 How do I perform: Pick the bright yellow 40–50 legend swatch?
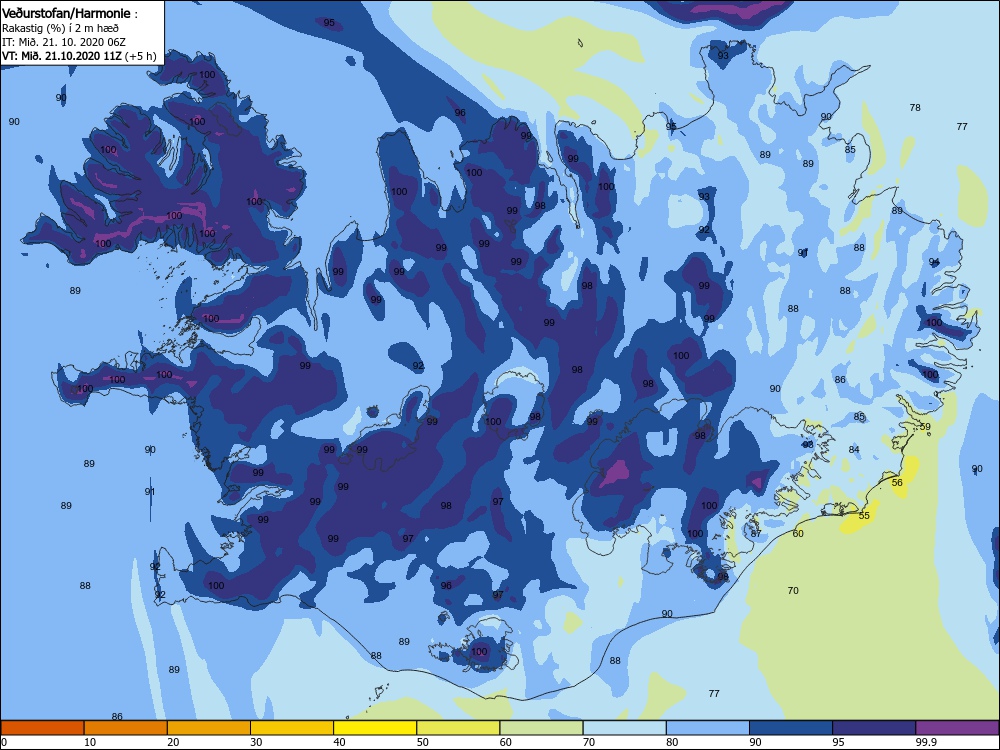[375, 728]
